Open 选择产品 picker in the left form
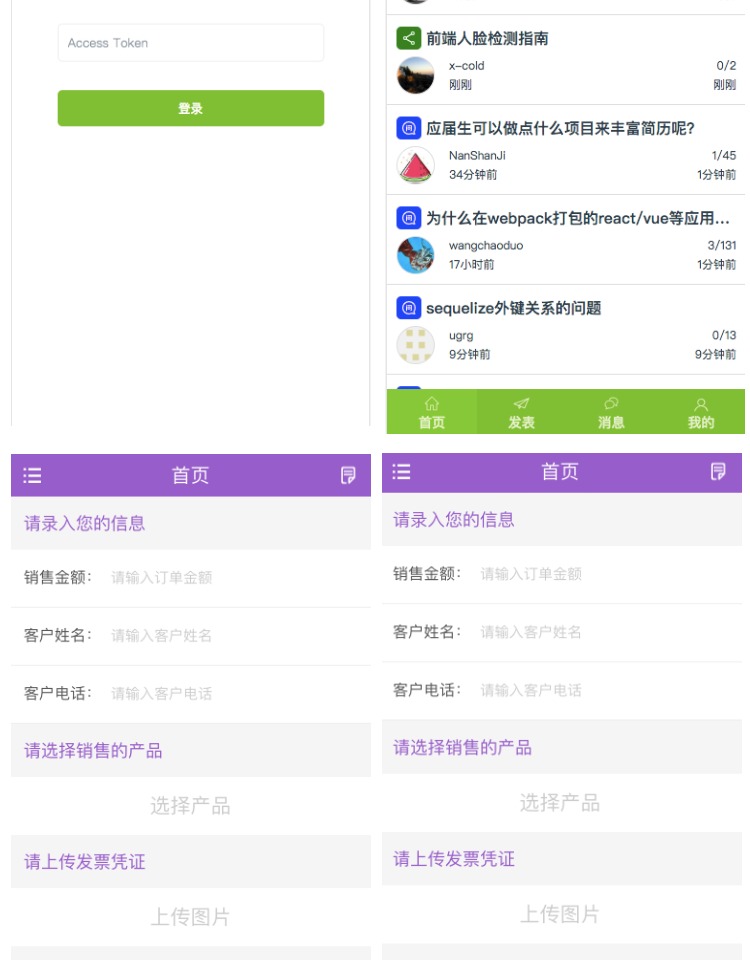 point(190,806)
